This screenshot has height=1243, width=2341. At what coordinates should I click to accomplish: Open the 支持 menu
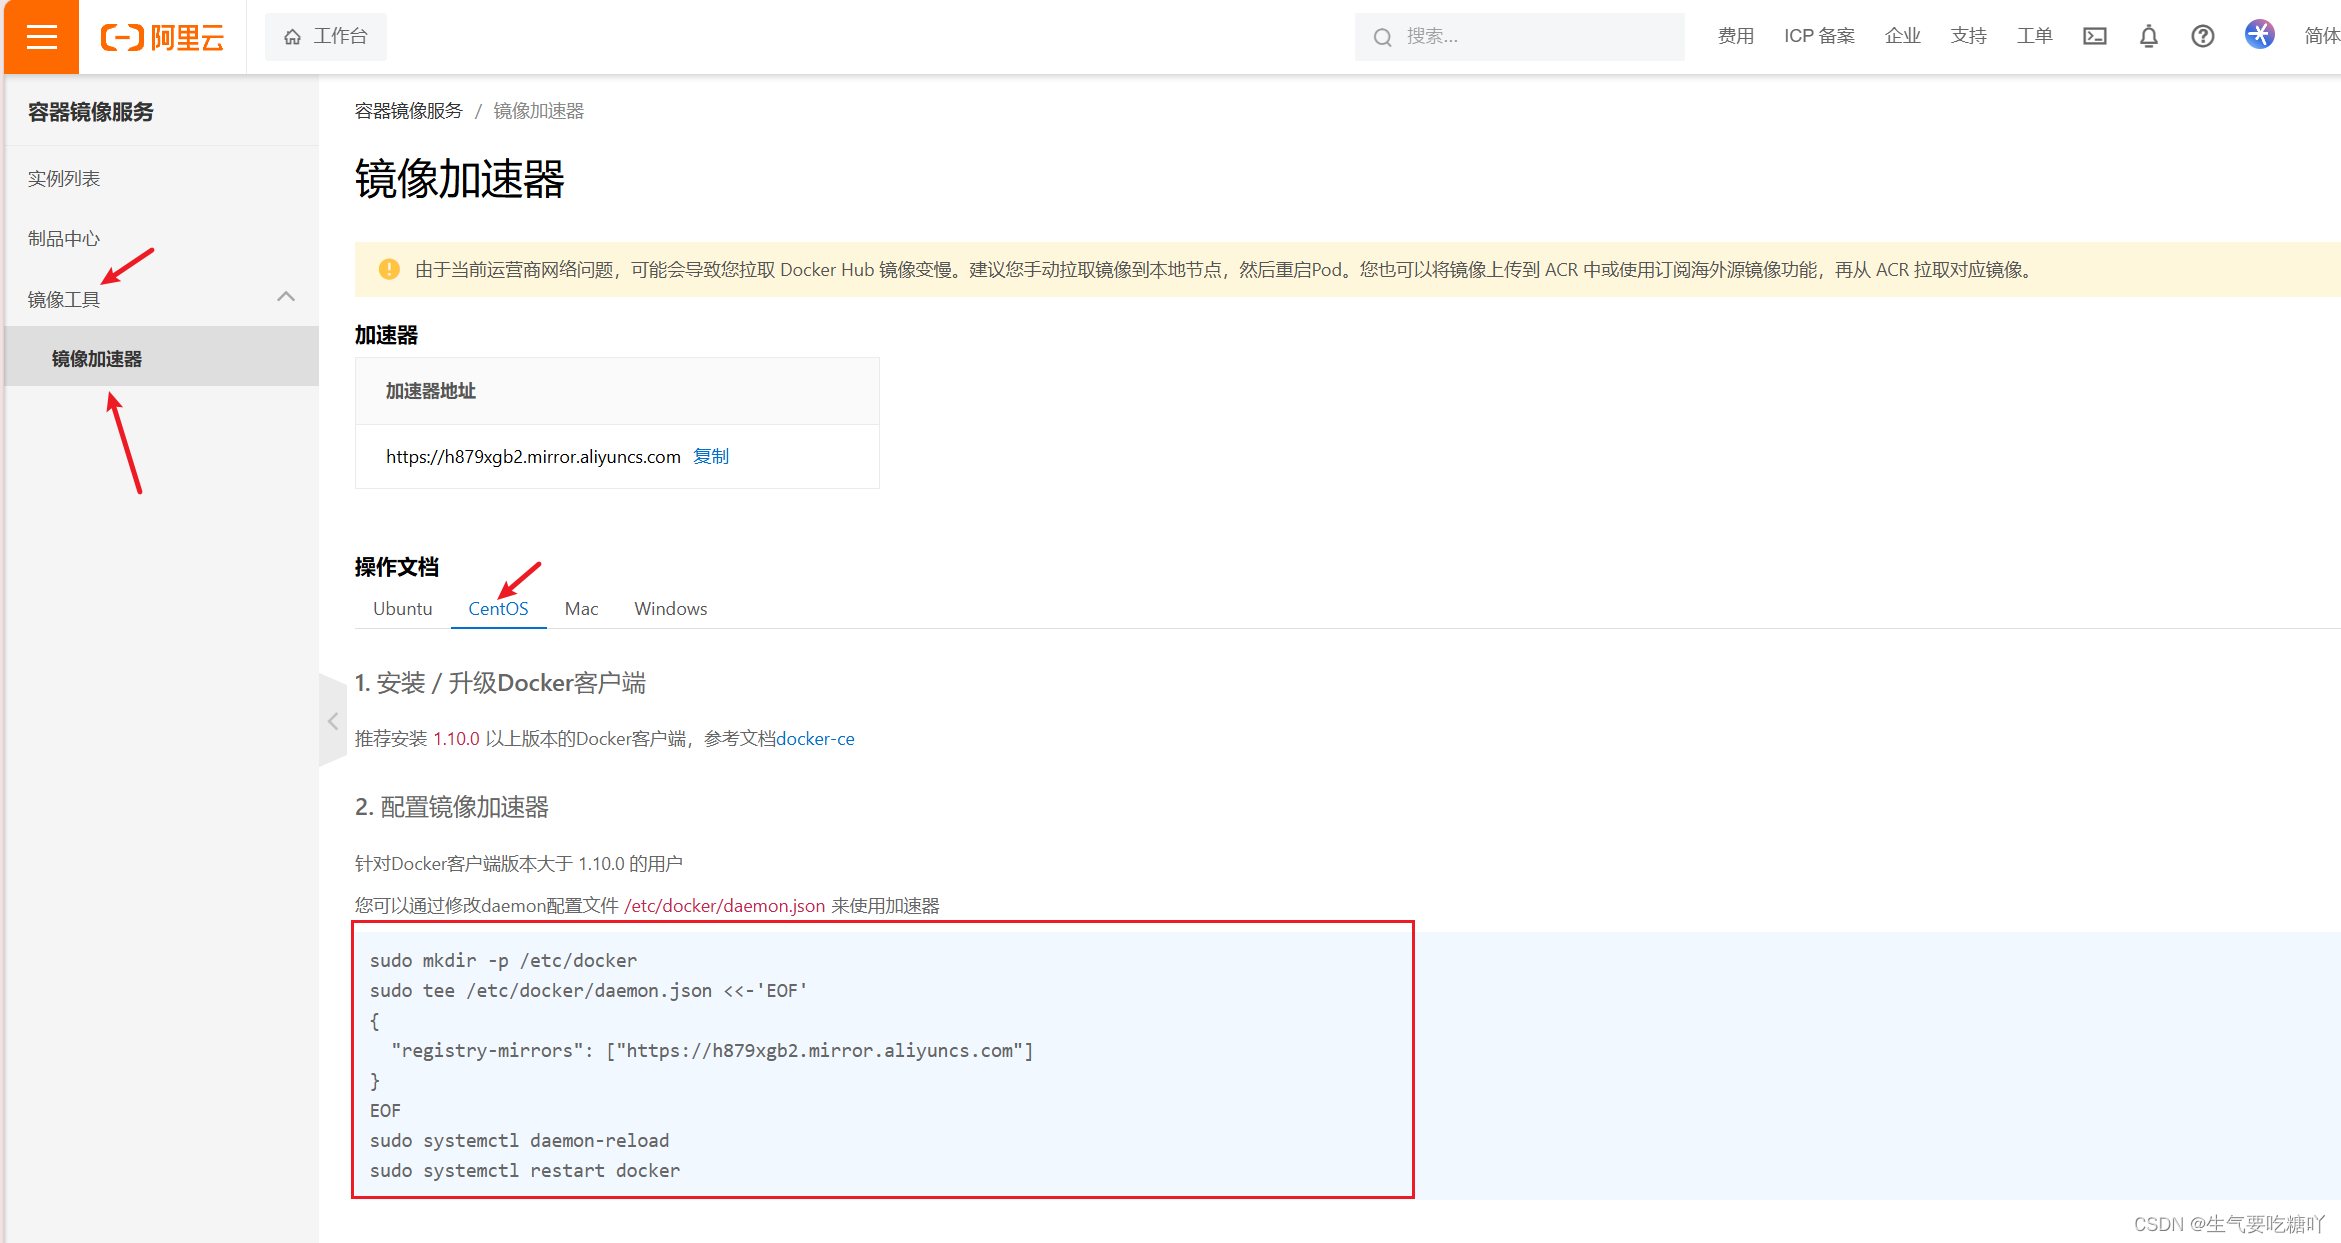pos(1968,36)
